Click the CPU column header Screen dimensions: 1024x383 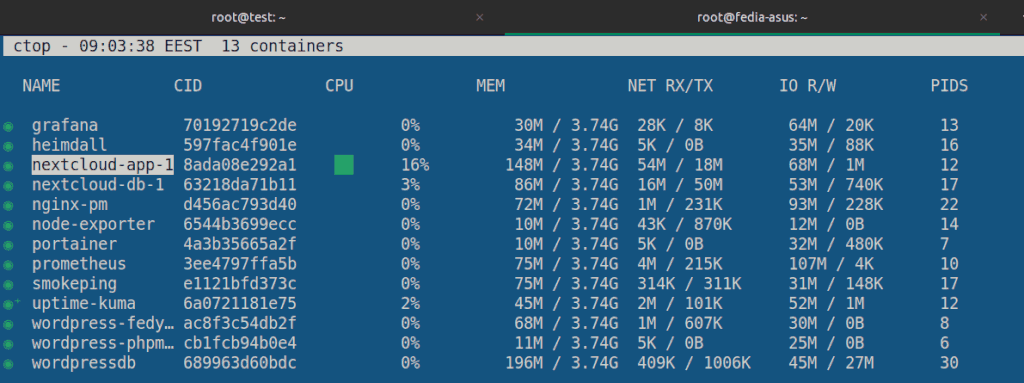point(339,86)
